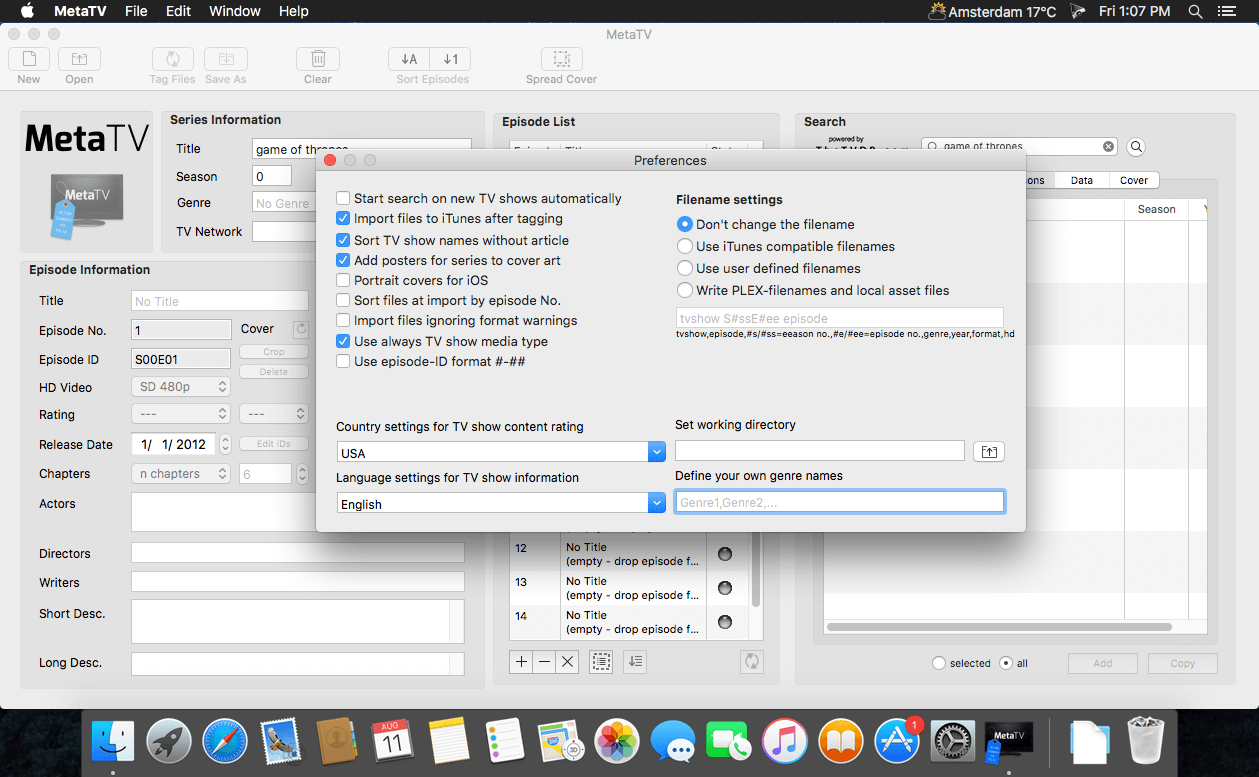
Task: Click the select-all episodes list icon
Action: [x=601, y=662]
